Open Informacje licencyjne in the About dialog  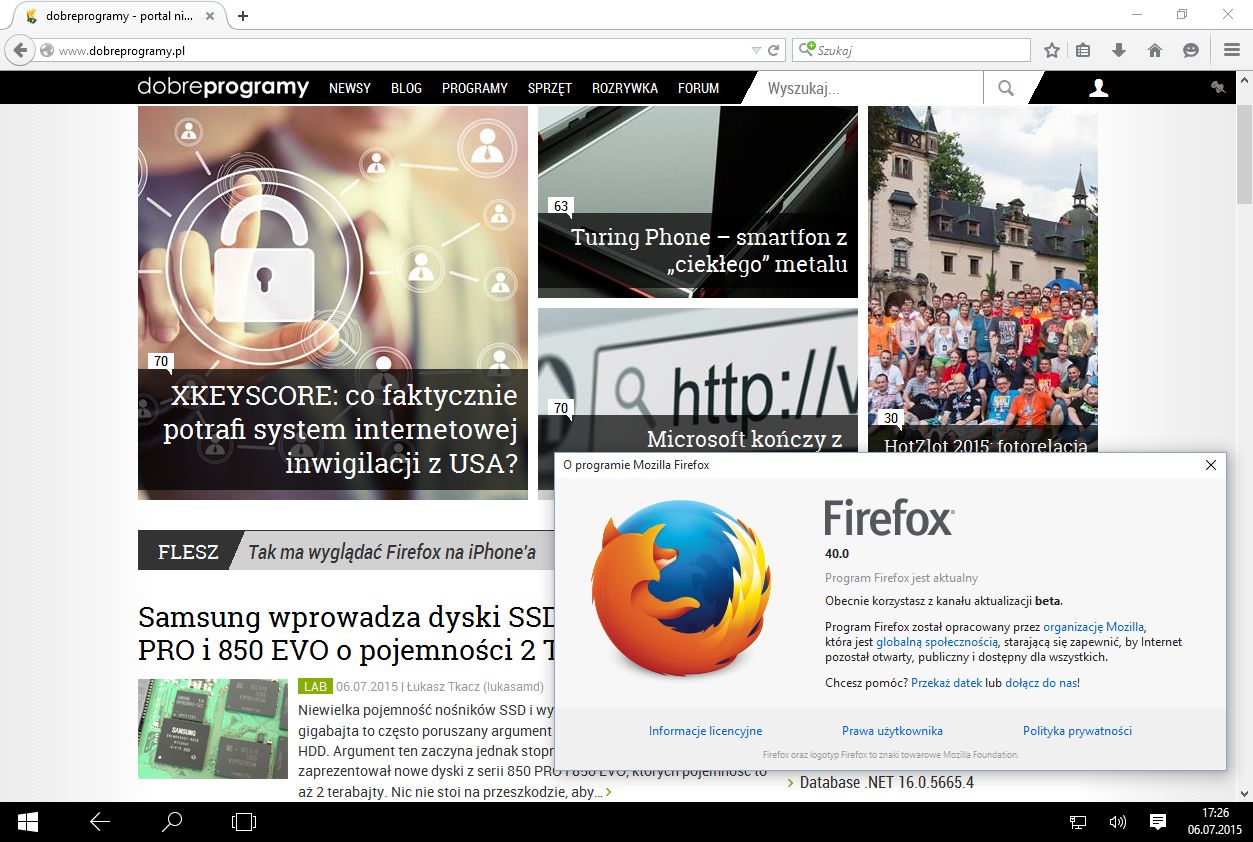[706, 731]
